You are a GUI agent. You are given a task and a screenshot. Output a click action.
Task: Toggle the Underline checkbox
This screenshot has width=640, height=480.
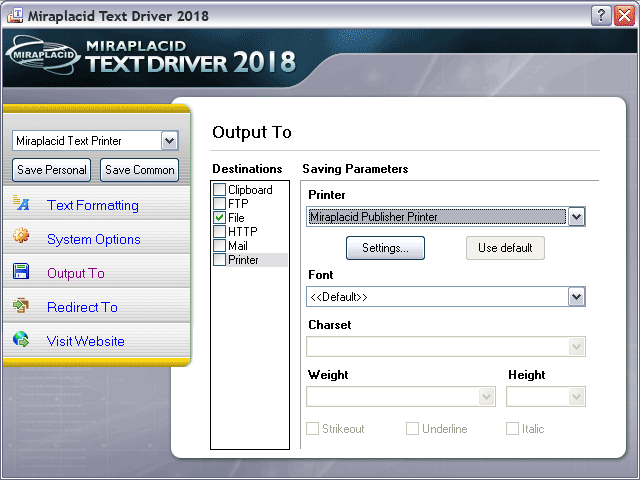pyautogui.click(x=412, y=429)
